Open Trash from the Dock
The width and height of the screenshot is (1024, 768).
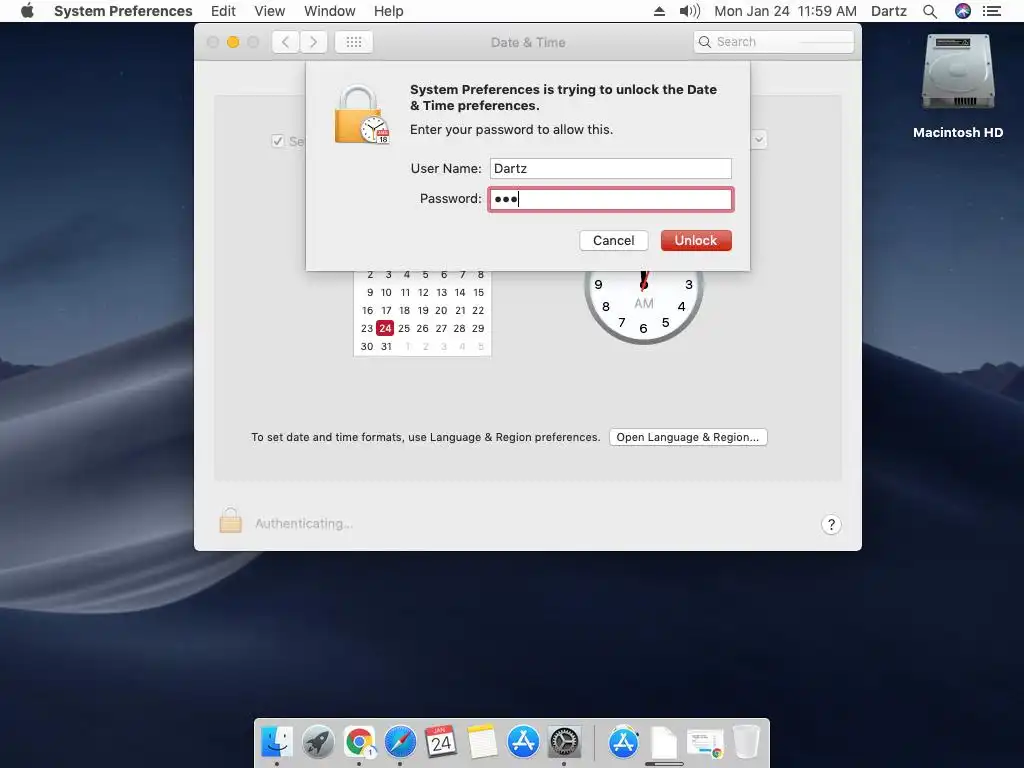coord(746,743)
